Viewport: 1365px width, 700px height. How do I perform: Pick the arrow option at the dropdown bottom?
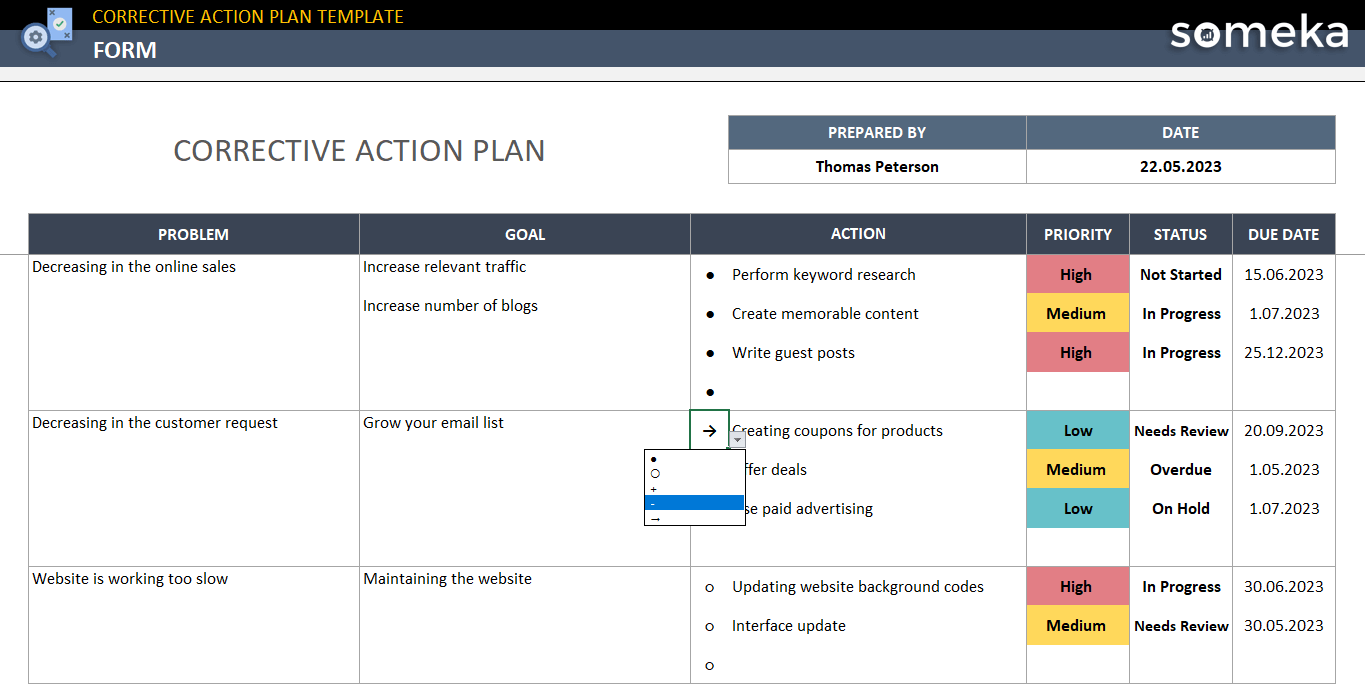(694, 518)
